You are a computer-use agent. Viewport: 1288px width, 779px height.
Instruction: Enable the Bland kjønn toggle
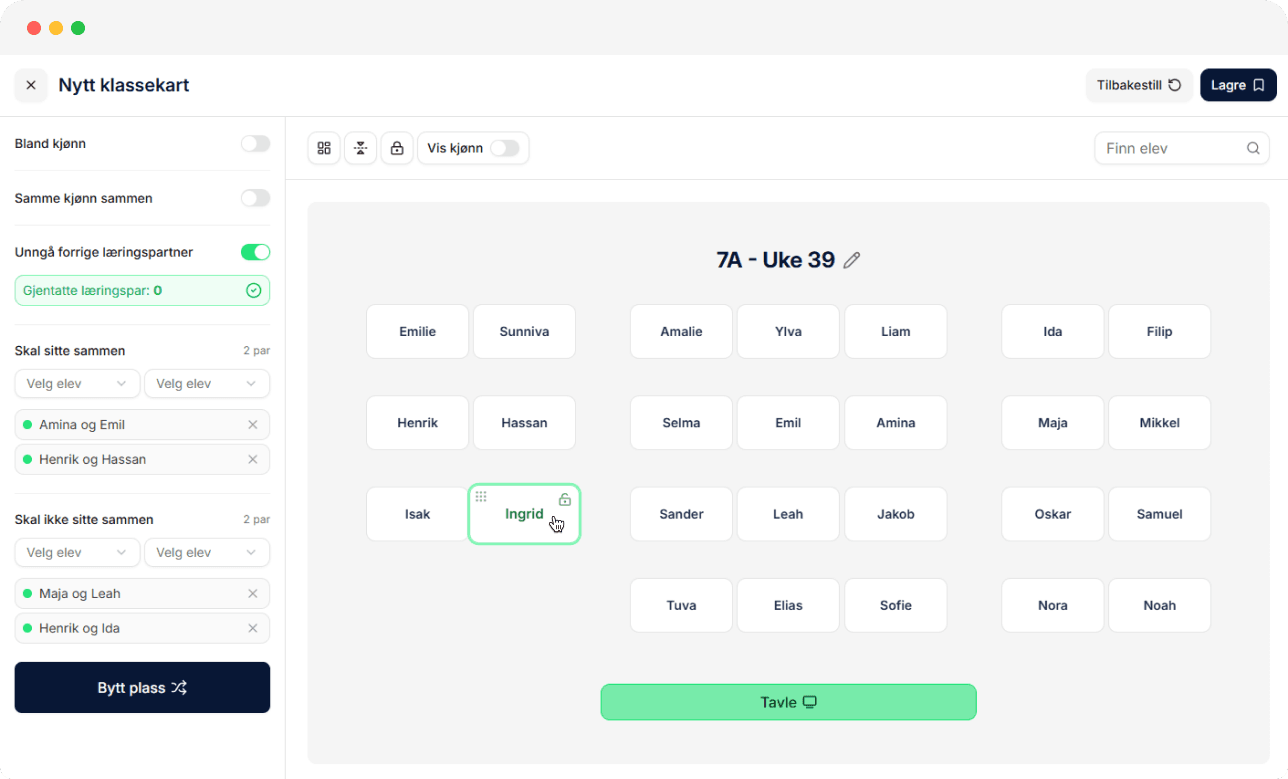[x=255, y=144]
